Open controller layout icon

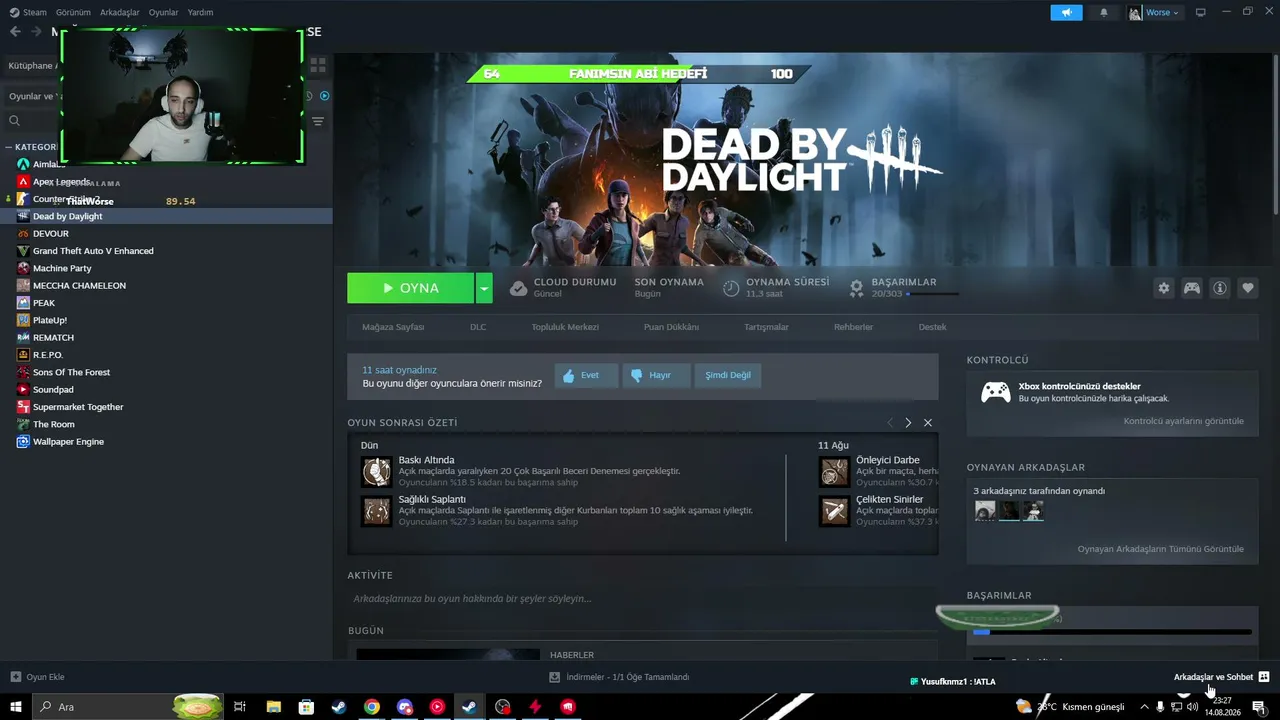[x=1192, y=288]
